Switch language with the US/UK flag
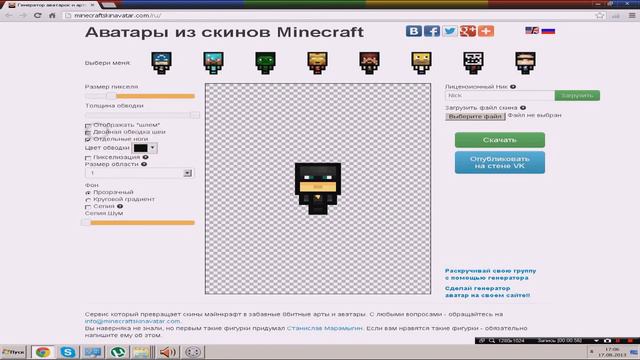Screen dimensions: 640x360 coord(532,31)
